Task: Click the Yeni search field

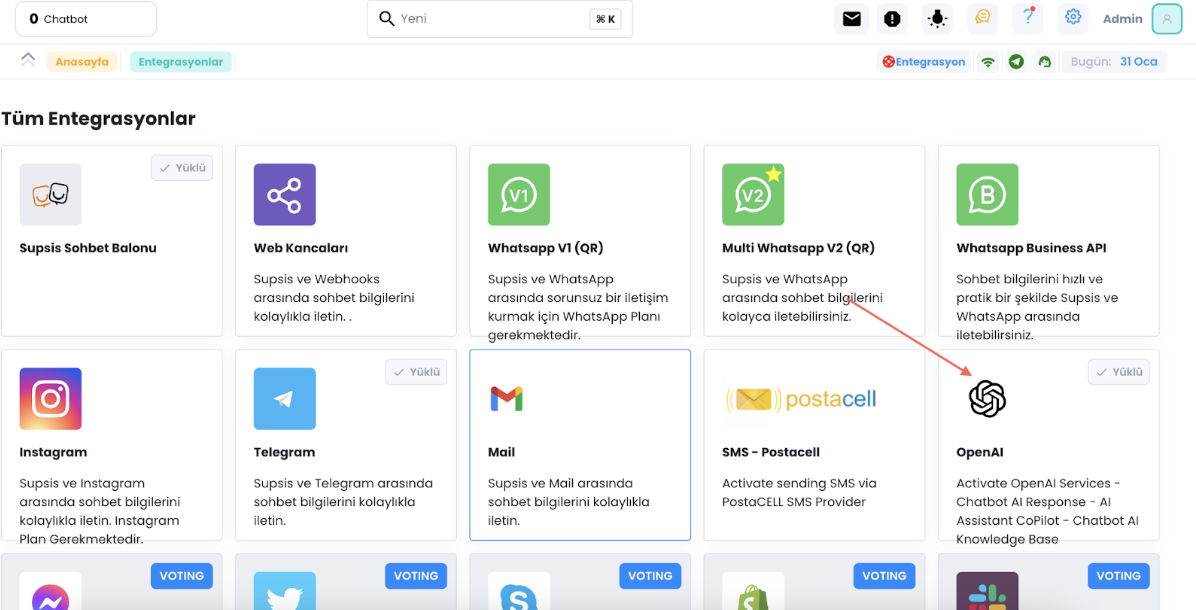Action: (x=500, y=19)
